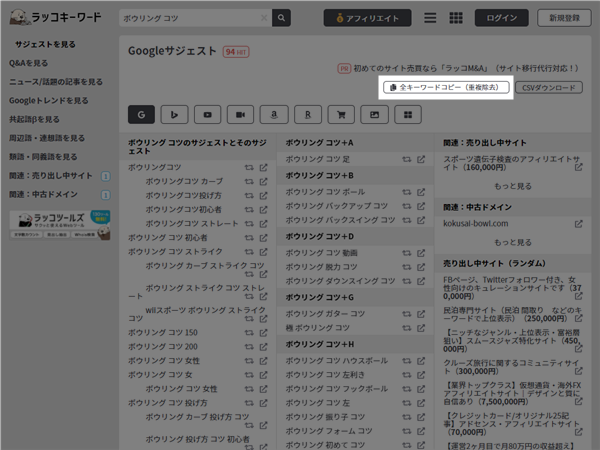Click the ボウリング ダウンスイング コツ keyword

click(x=340, y=281)
